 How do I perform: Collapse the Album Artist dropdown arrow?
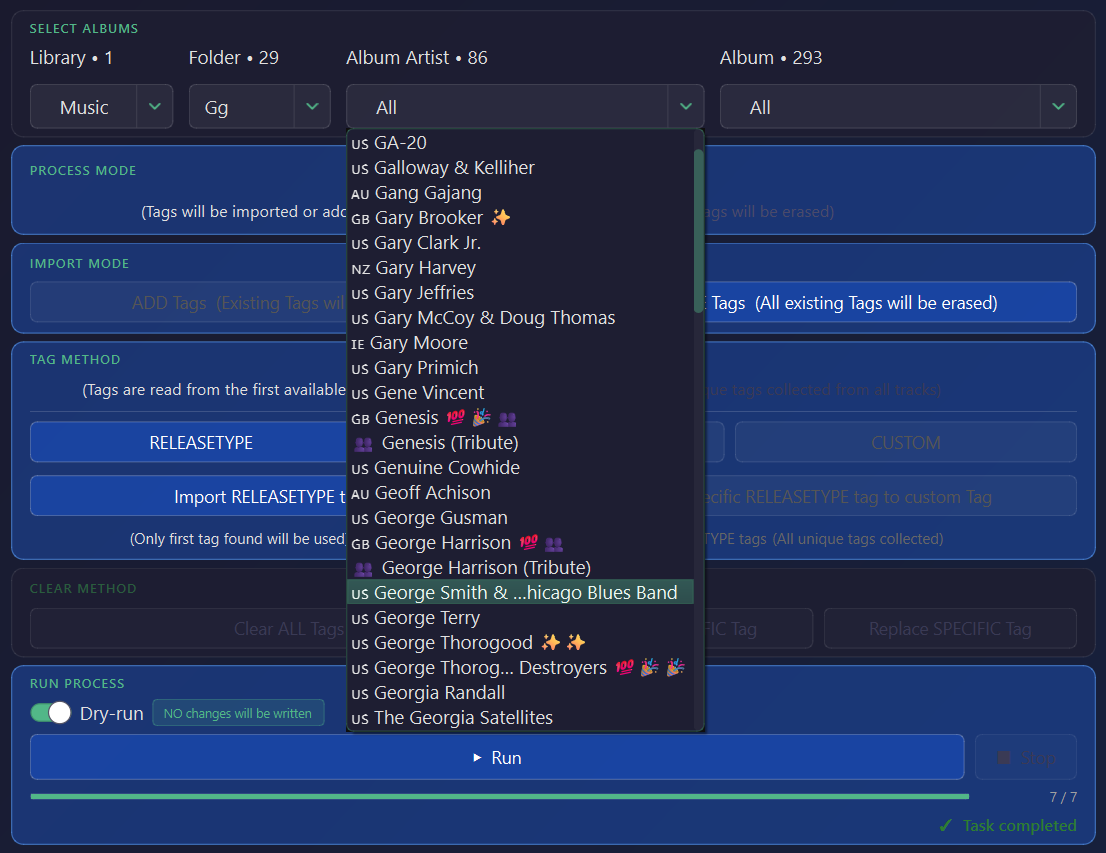[x=686, y=107]
